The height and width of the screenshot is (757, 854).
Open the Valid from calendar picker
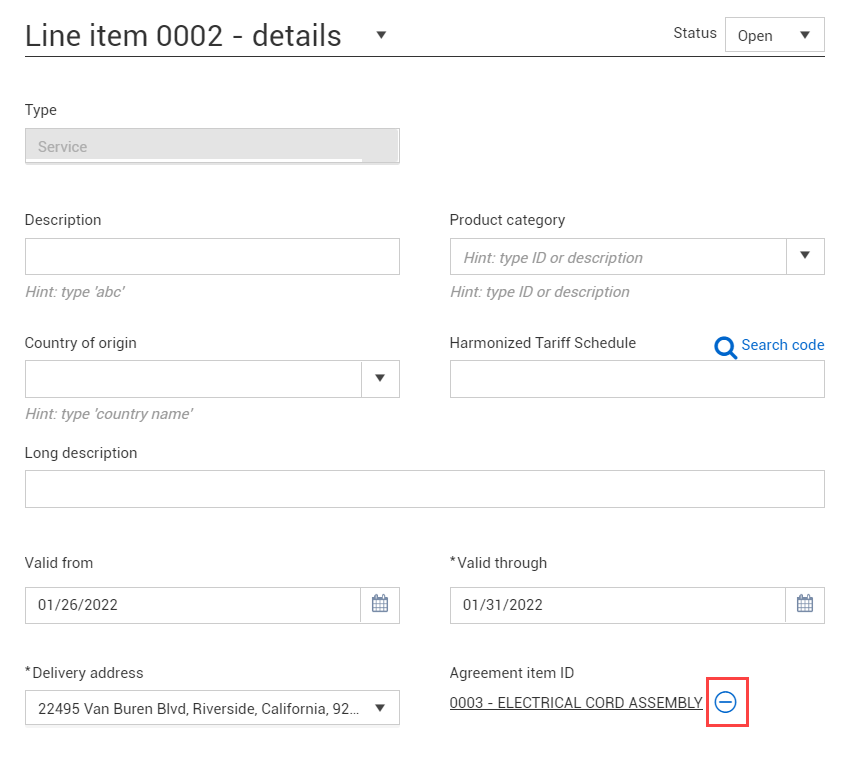[380, 605]
